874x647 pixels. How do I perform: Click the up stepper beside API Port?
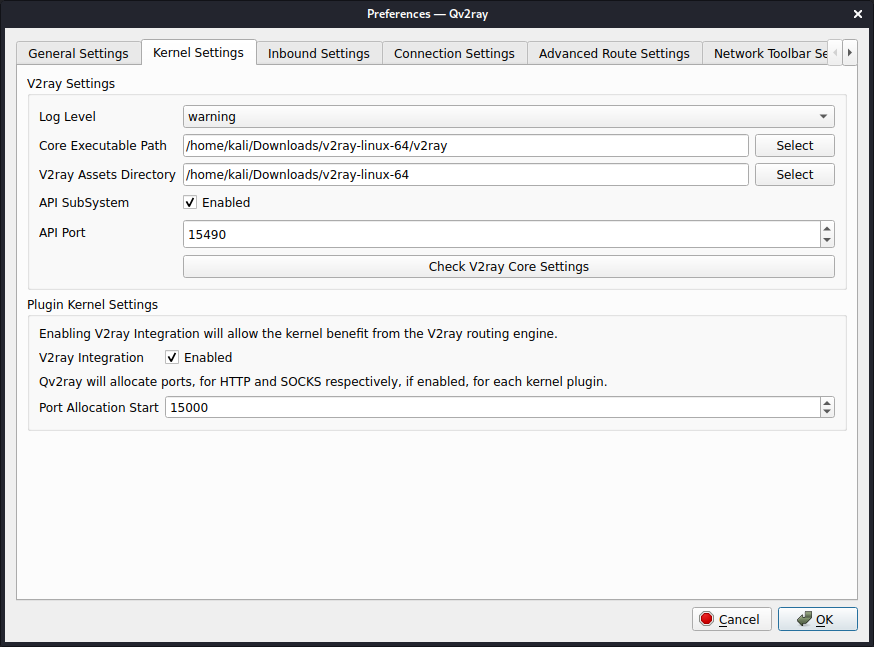click(x=827, y=229)
